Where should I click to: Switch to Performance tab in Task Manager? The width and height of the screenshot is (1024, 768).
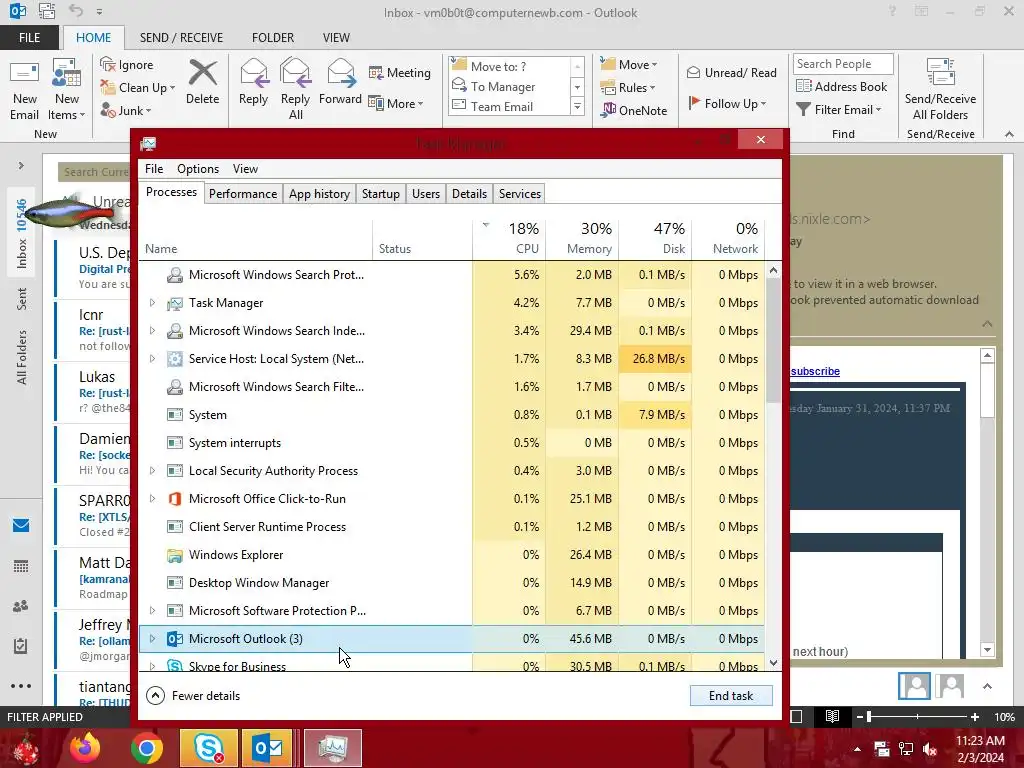point(243,194)
